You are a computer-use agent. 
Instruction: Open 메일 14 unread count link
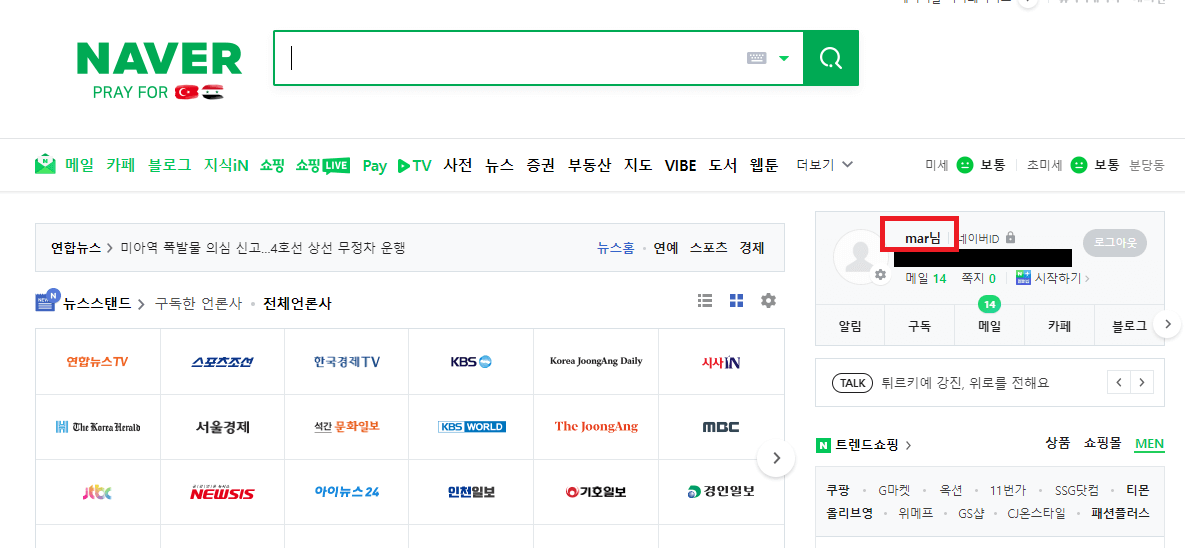926,278
